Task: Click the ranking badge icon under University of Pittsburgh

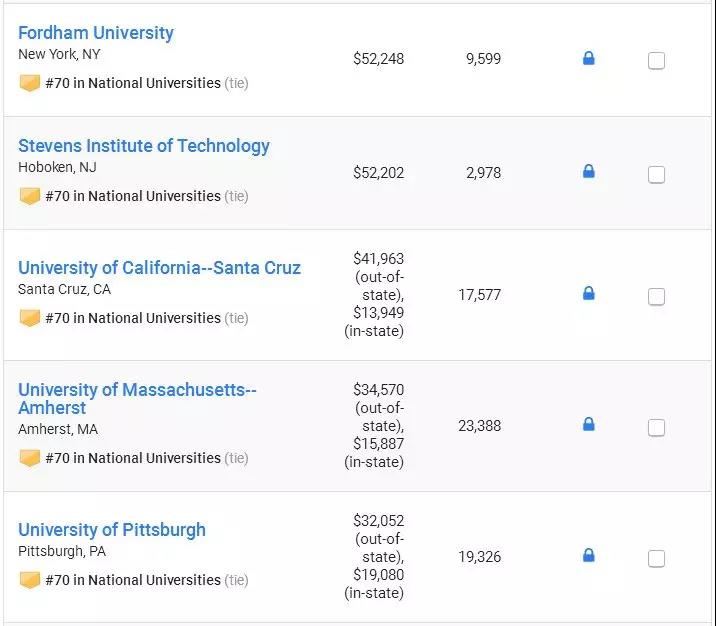Action: [x=30, y=580]
